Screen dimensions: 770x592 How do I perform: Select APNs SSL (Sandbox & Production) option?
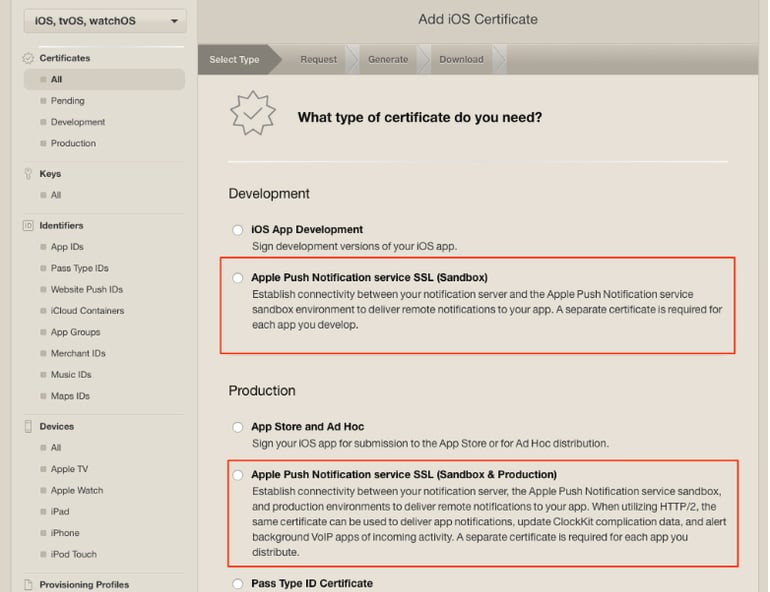click(x=237, y=475)
